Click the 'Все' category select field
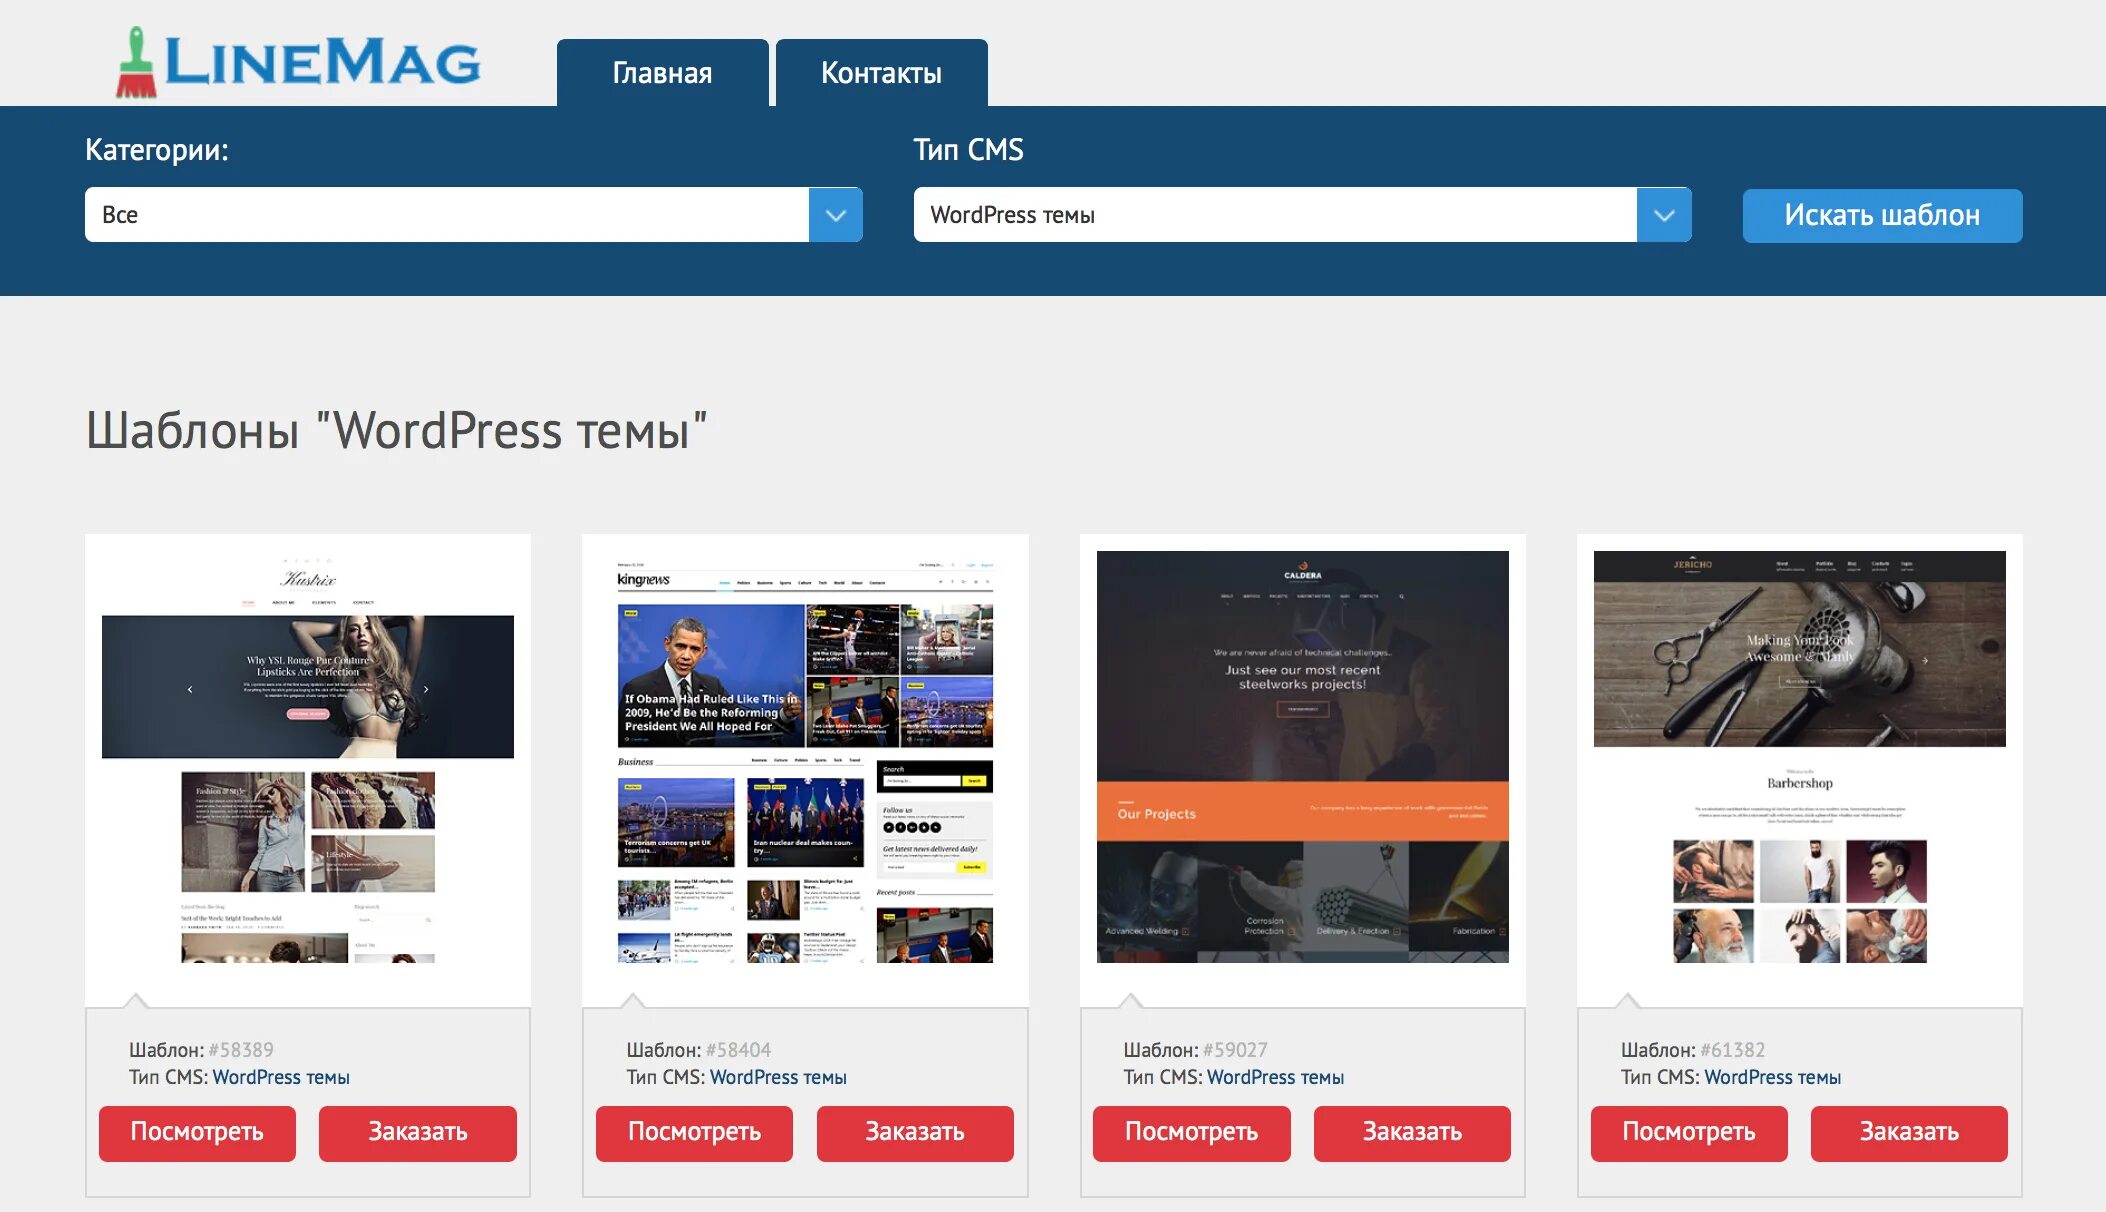 446,215
